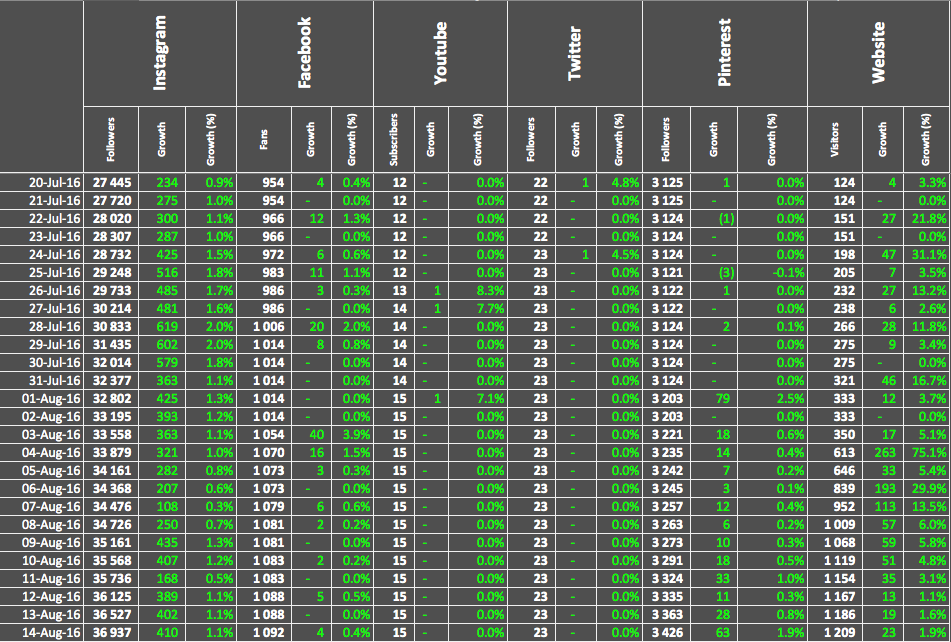Click the 31-Jul-16 date cell
Image resolution: width=951 pixels, height=642 pixels.
[x=42, y=381]
